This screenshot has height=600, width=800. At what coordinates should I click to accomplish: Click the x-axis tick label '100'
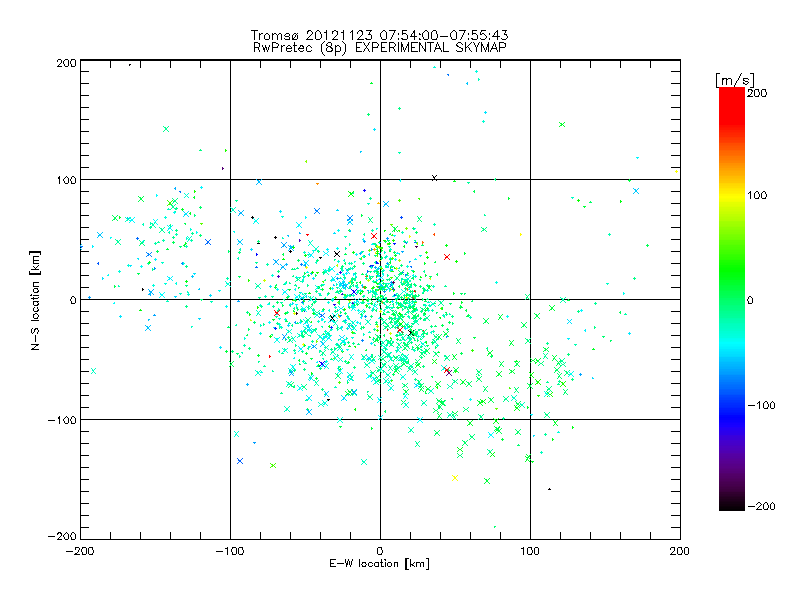point(530,551)
